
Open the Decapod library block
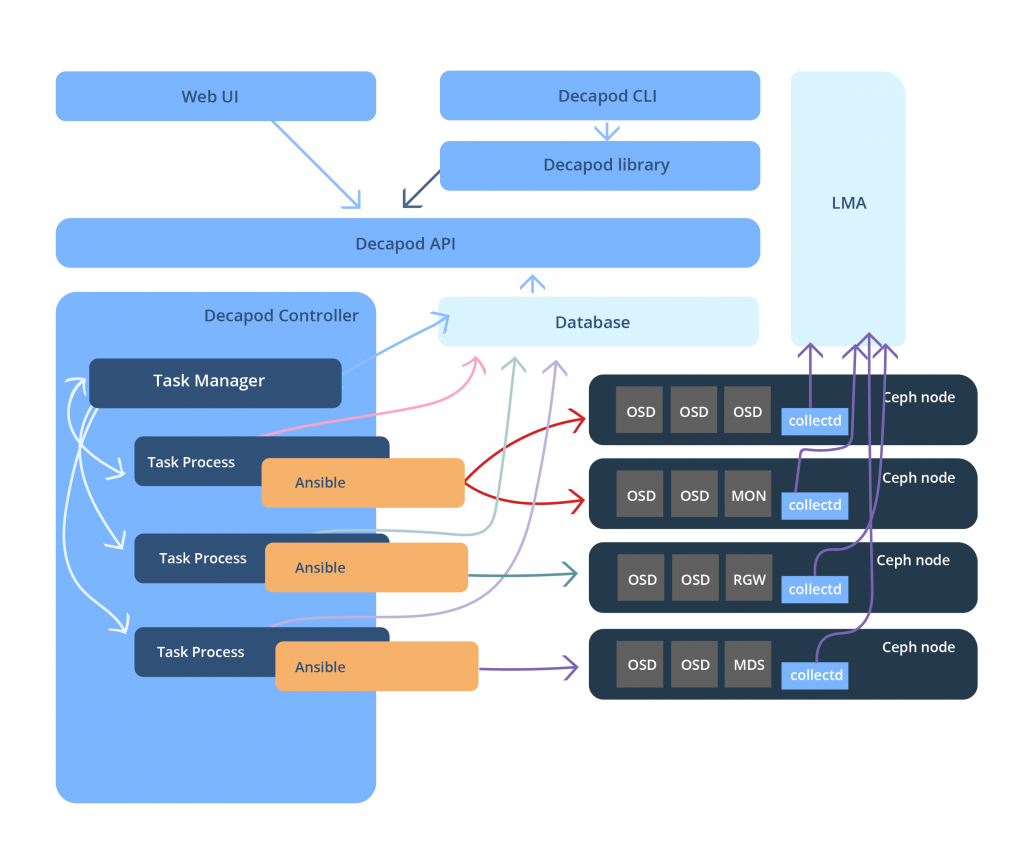[606, 165]
